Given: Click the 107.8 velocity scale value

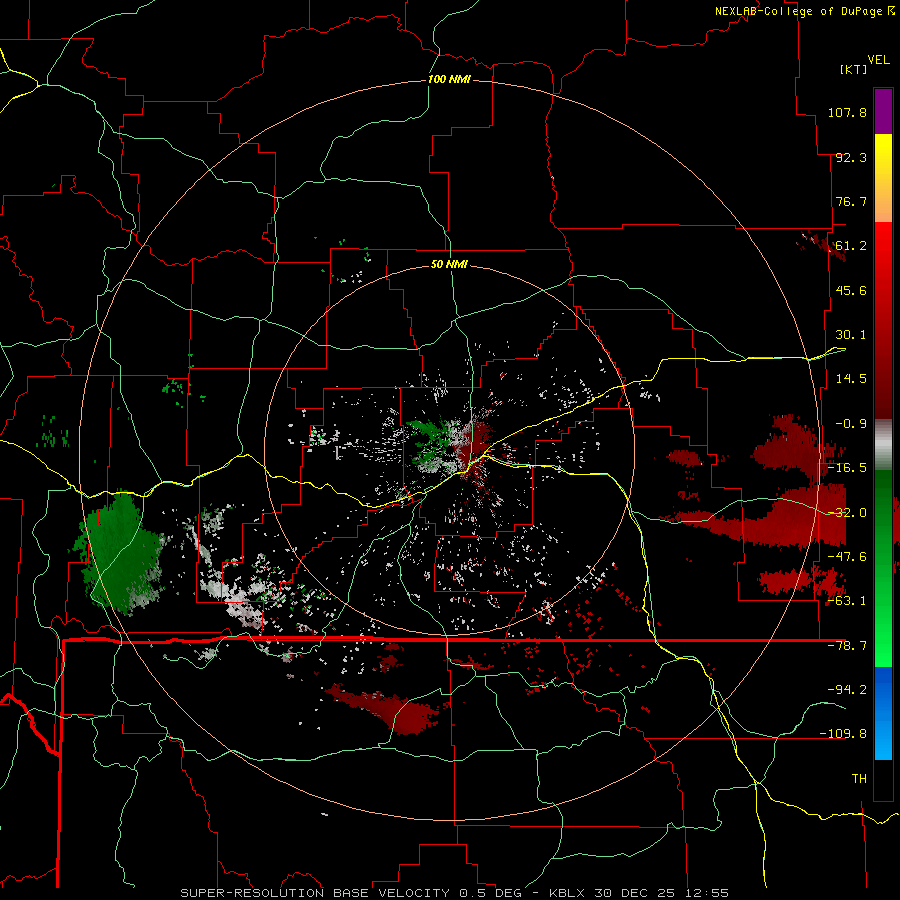Looking at the screenshot, I should 847,112.
